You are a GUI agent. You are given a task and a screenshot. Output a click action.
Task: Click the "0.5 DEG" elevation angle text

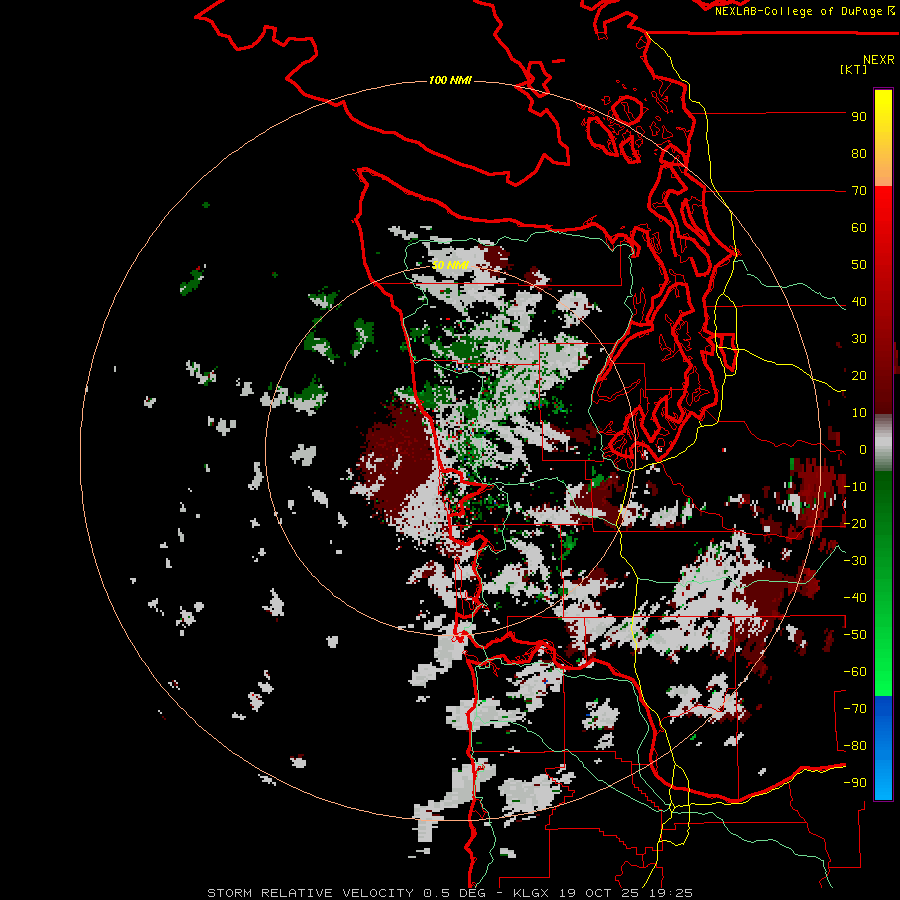click(455, 893)
